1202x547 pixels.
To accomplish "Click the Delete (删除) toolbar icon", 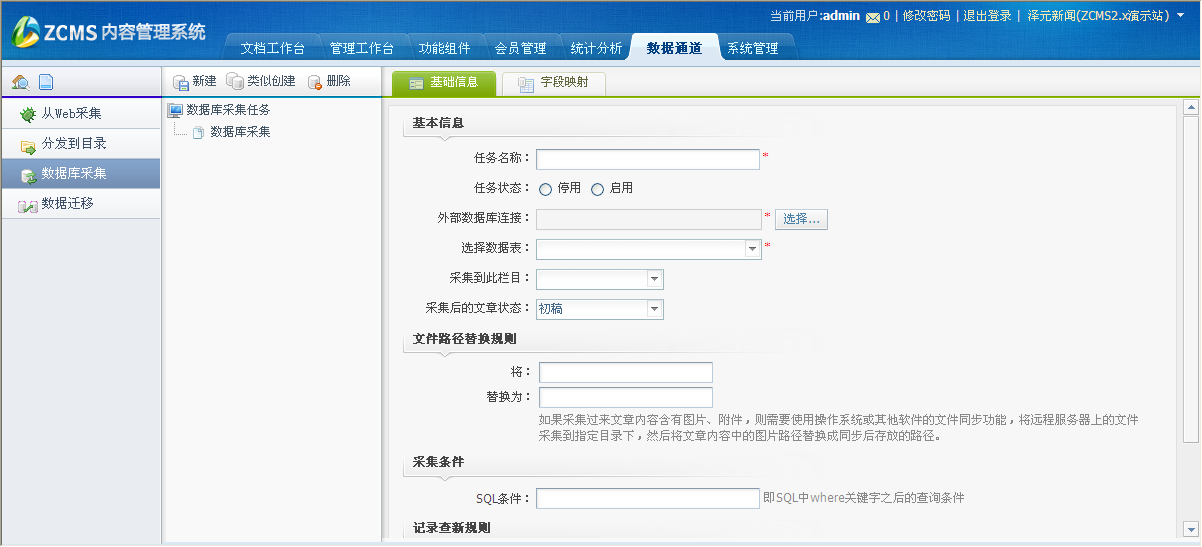I will click(315, 82).
